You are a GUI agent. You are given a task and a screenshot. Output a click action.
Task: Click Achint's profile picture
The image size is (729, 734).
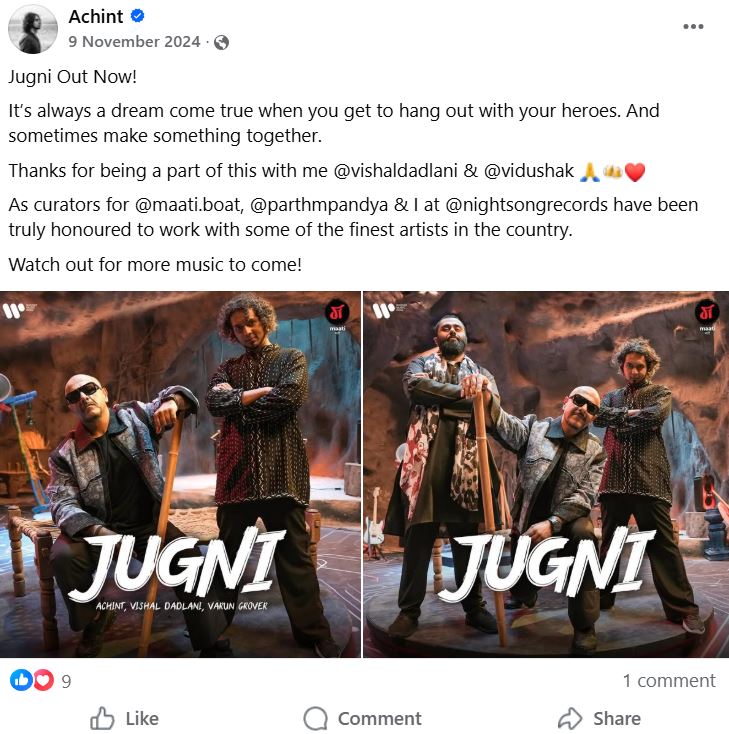pos(32,29)
